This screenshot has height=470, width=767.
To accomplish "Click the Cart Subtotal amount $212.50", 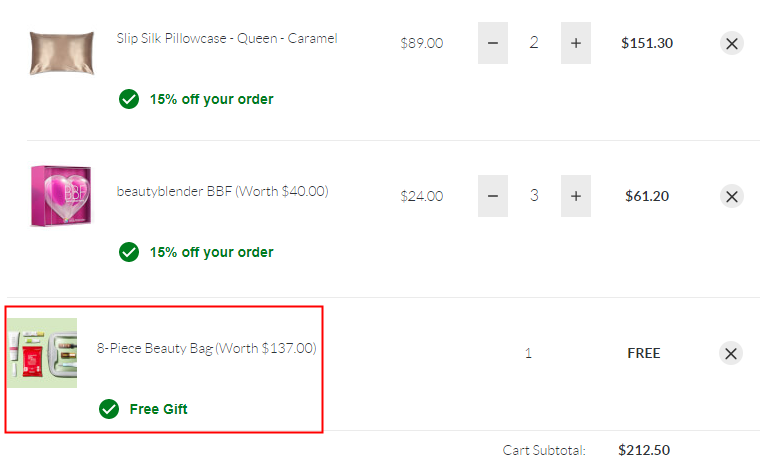I will pyautogui.click(x=644, y=450).
